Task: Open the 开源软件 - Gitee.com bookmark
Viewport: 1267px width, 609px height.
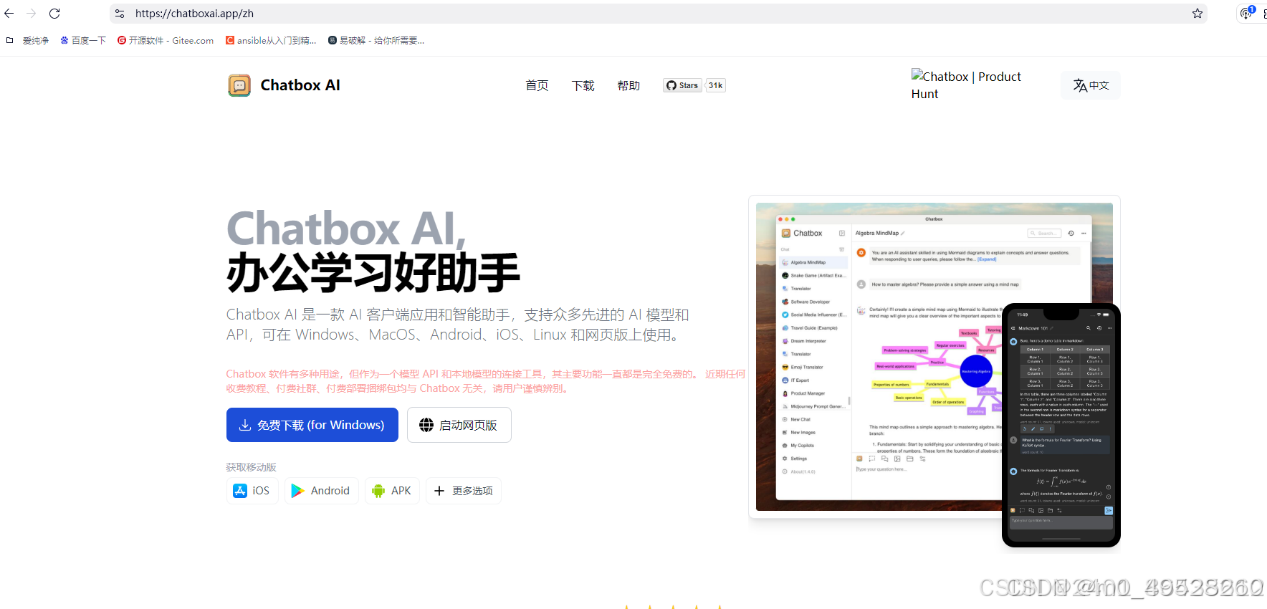Action: 165,41
